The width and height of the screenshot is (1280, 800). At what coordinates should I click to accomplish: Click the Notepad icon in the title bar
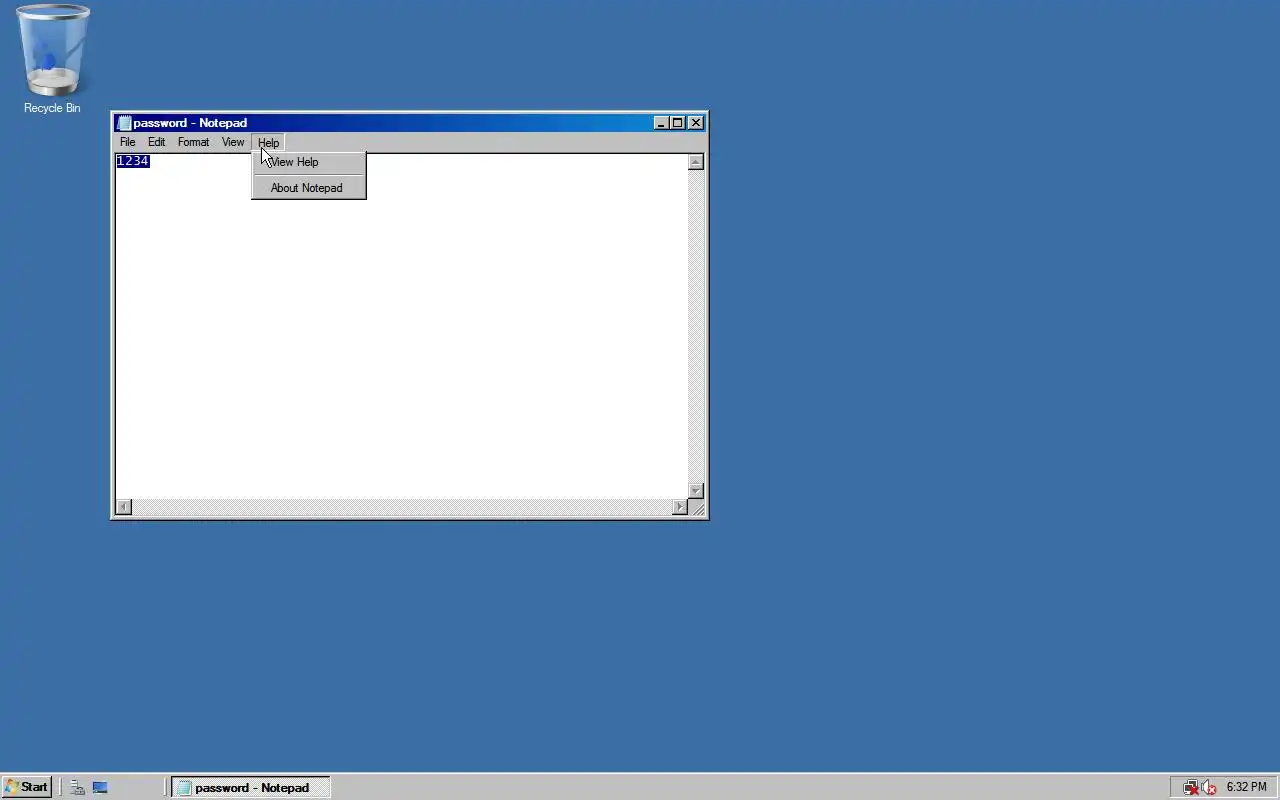(124, 123)
